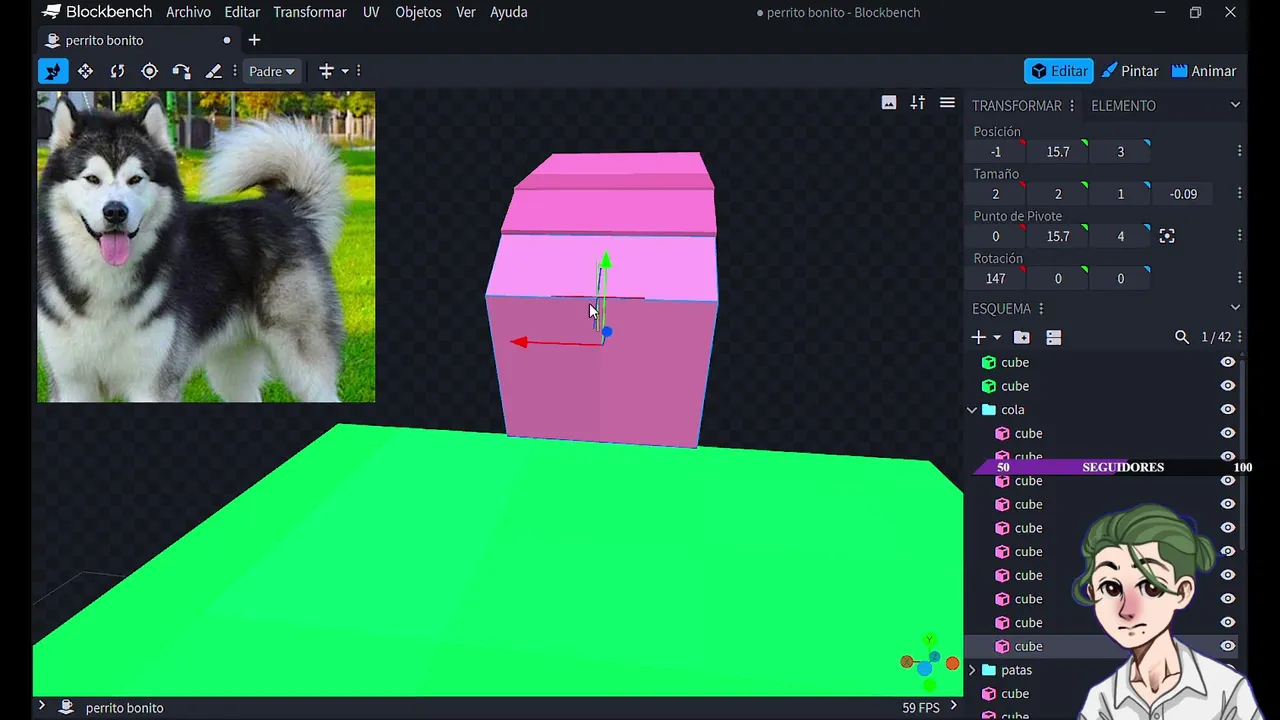The image size is (1280, 720).
Task: Click the viewport sort arrows icon
Action: 918,103
